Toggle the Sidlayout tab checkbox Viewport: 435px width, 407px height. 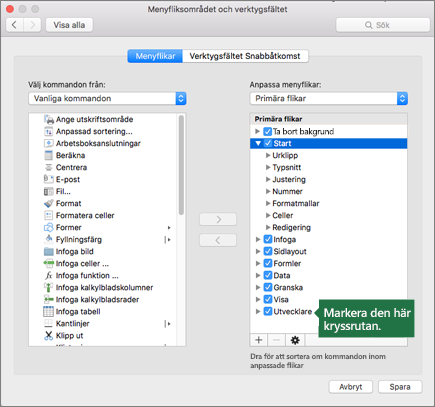pos(268,251)
